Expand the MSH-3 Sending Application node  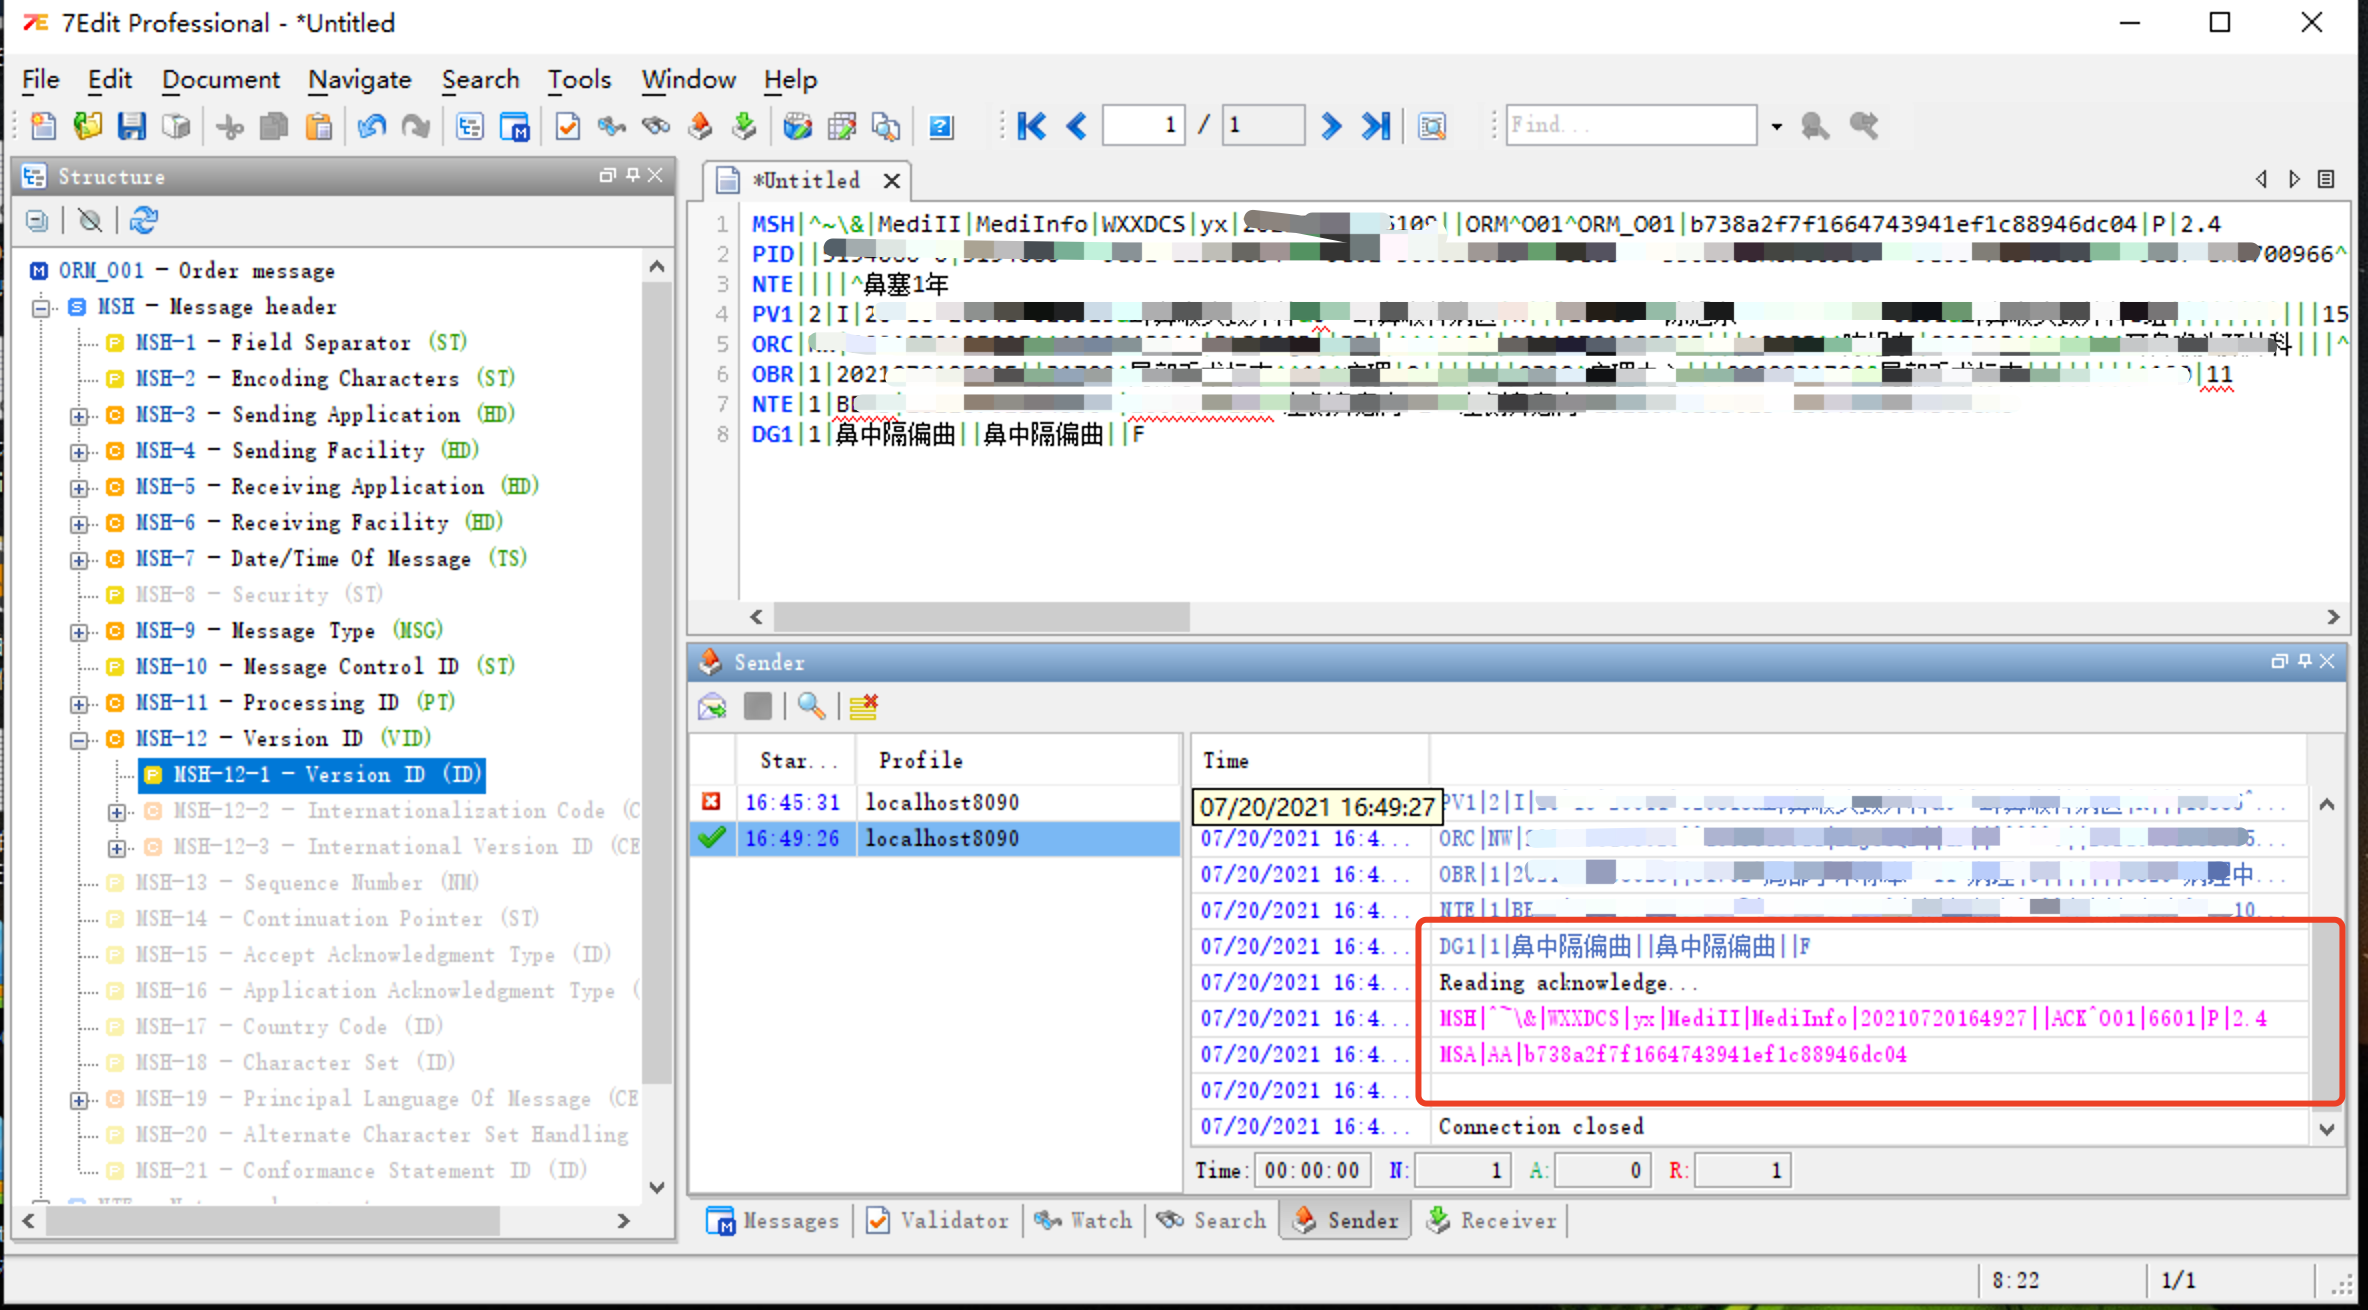point(79,416)
